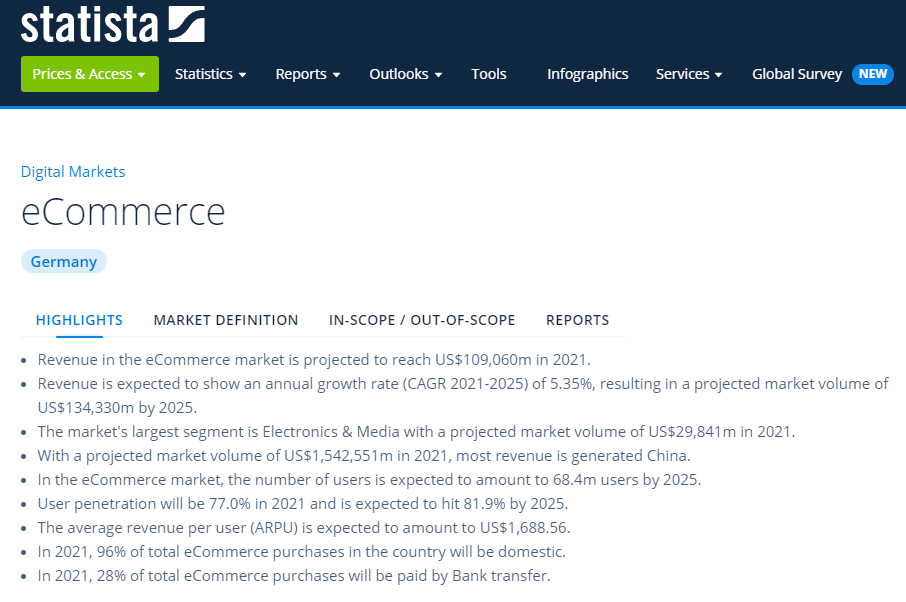Screen dimensions: 906x602
Task: Open Global Survey link
Action: [797, 74]
